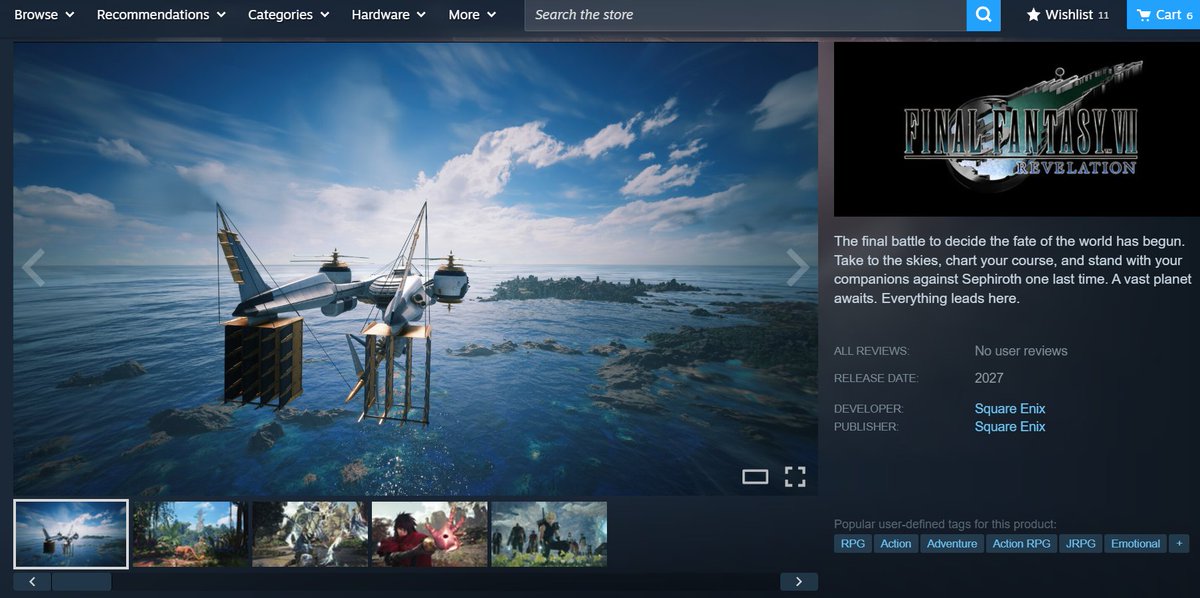Select the jungle scene thumbnail
The width and height of the screenshot is (1200, 598).
click(190, 534)
